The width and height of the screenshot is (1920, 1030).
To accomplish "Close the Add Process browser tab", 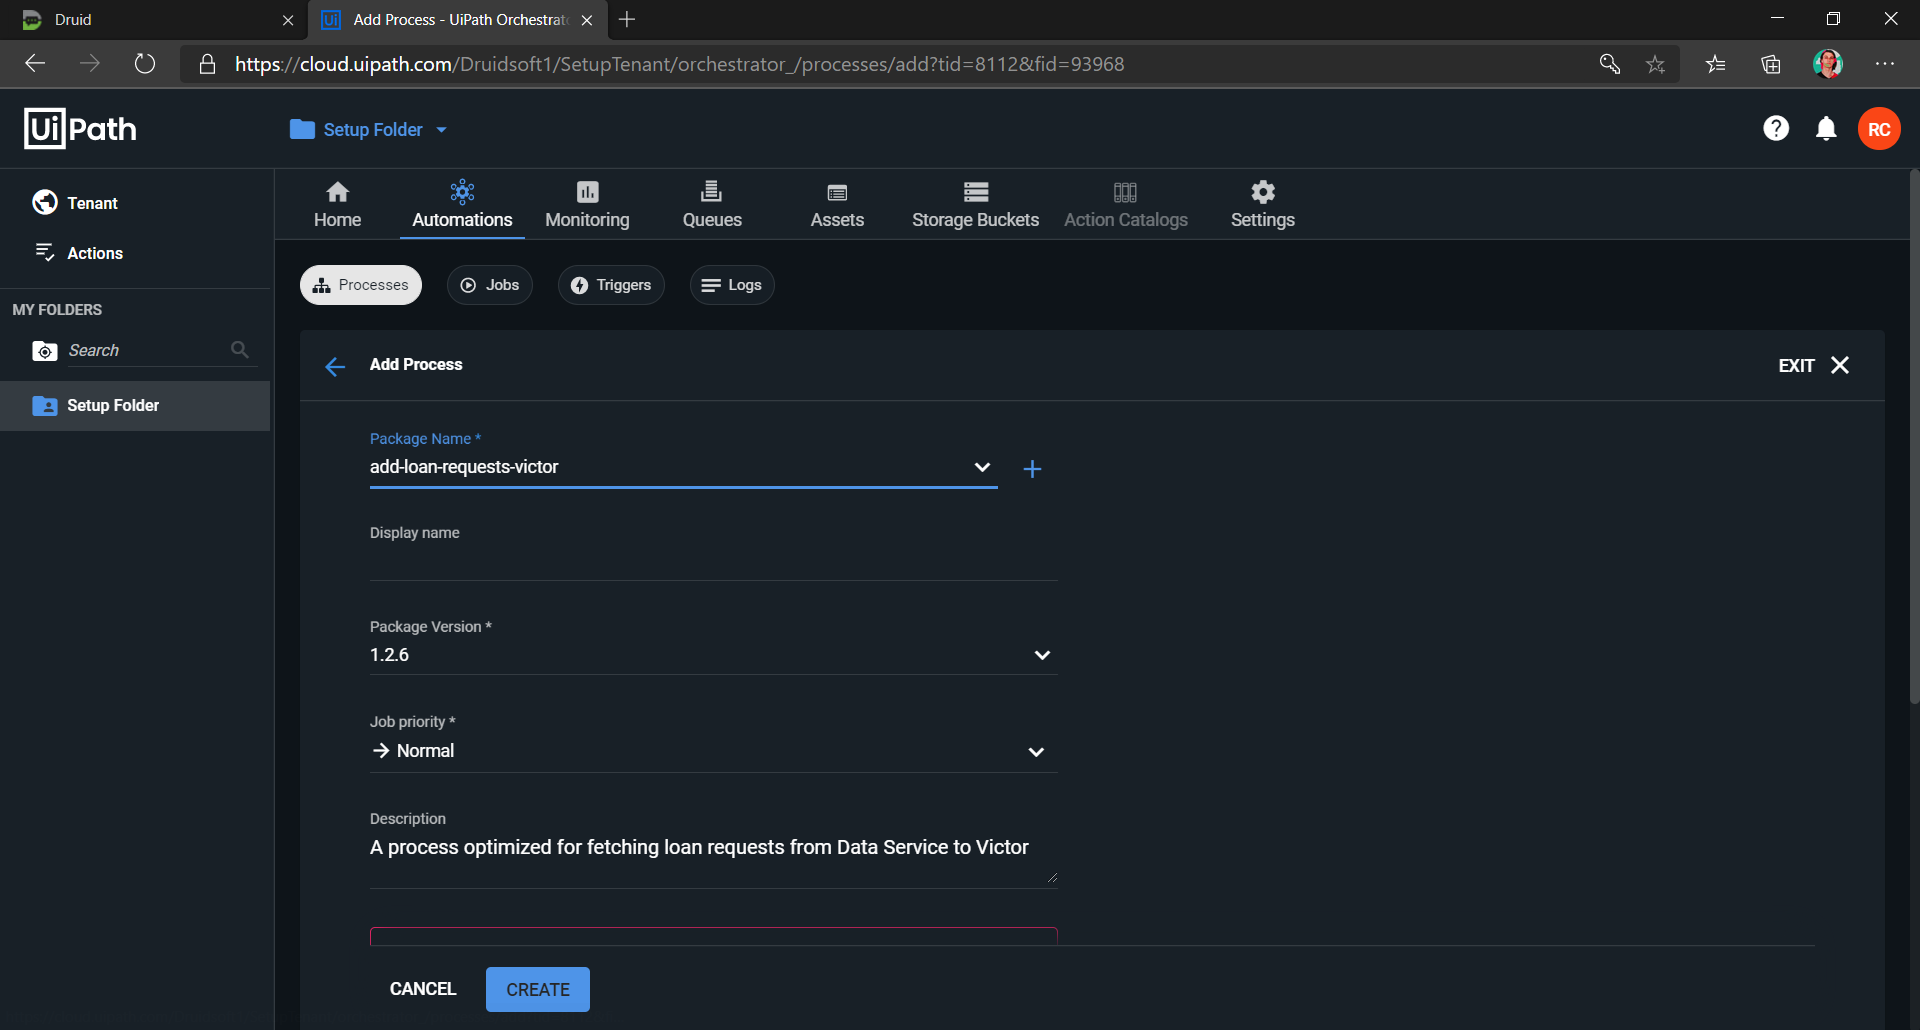I will (x=587, y=20).
